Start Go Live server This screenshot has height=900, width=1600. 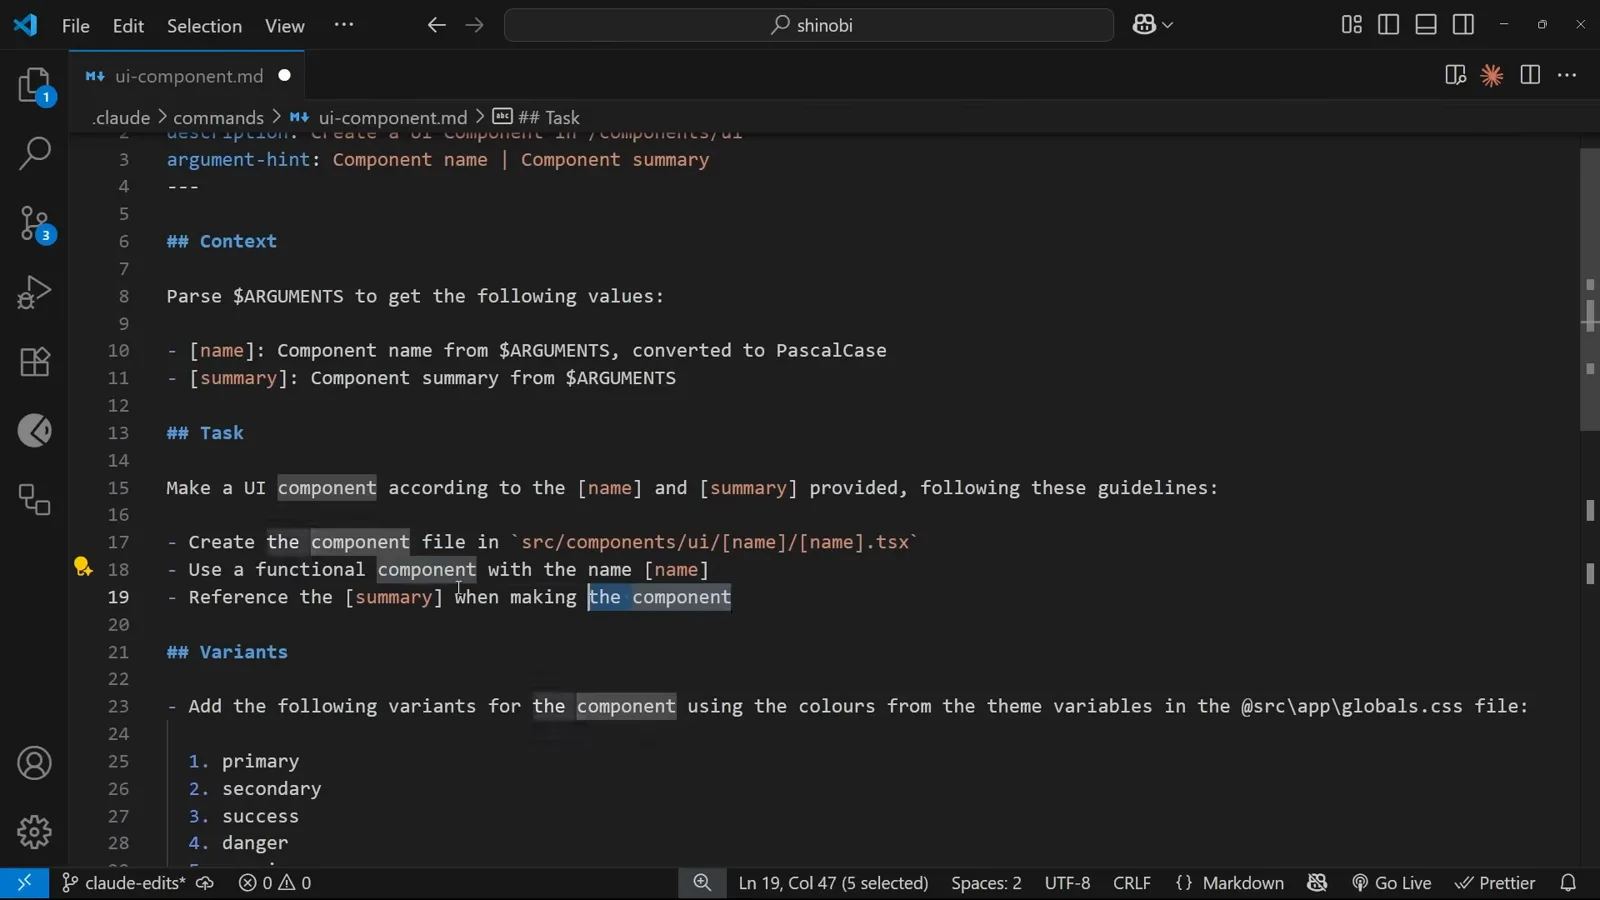1391,883
